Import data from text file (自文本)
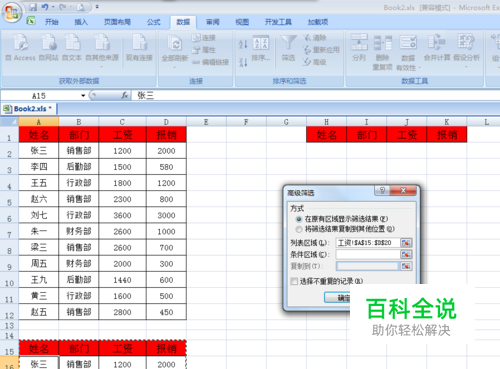The height and width of the screenshot is (369, 500). pyautogui.click(x=72, y=47)
